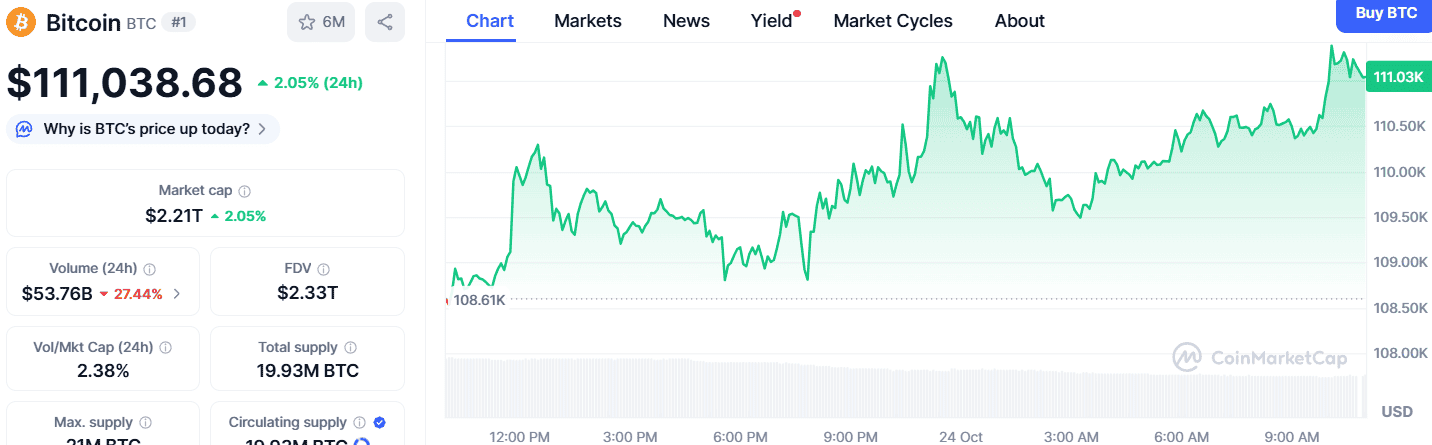Click Market cap info icon
The height and width of the screenshot is (445, 1432).
click(245, 191)
